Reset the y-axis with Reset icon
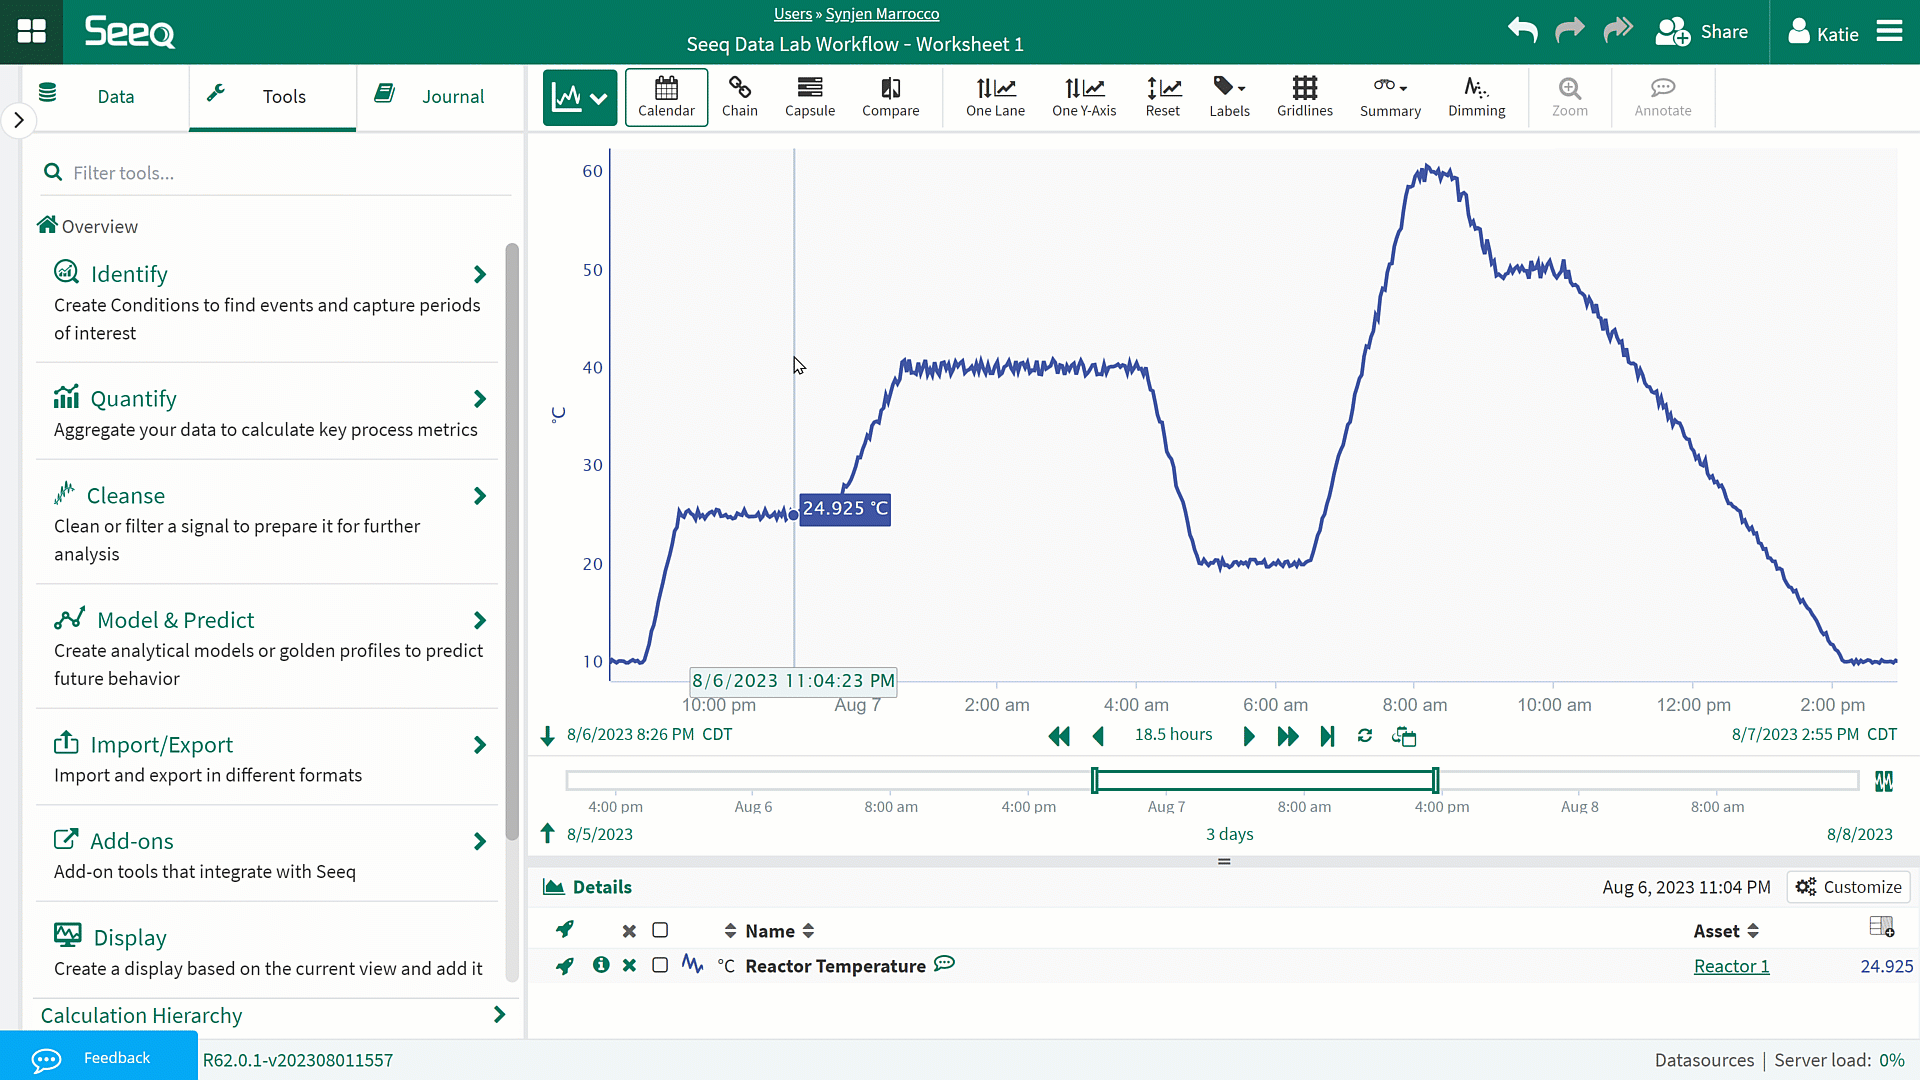Screen dimensions: 1920x1080 (x=1162, y=97)
